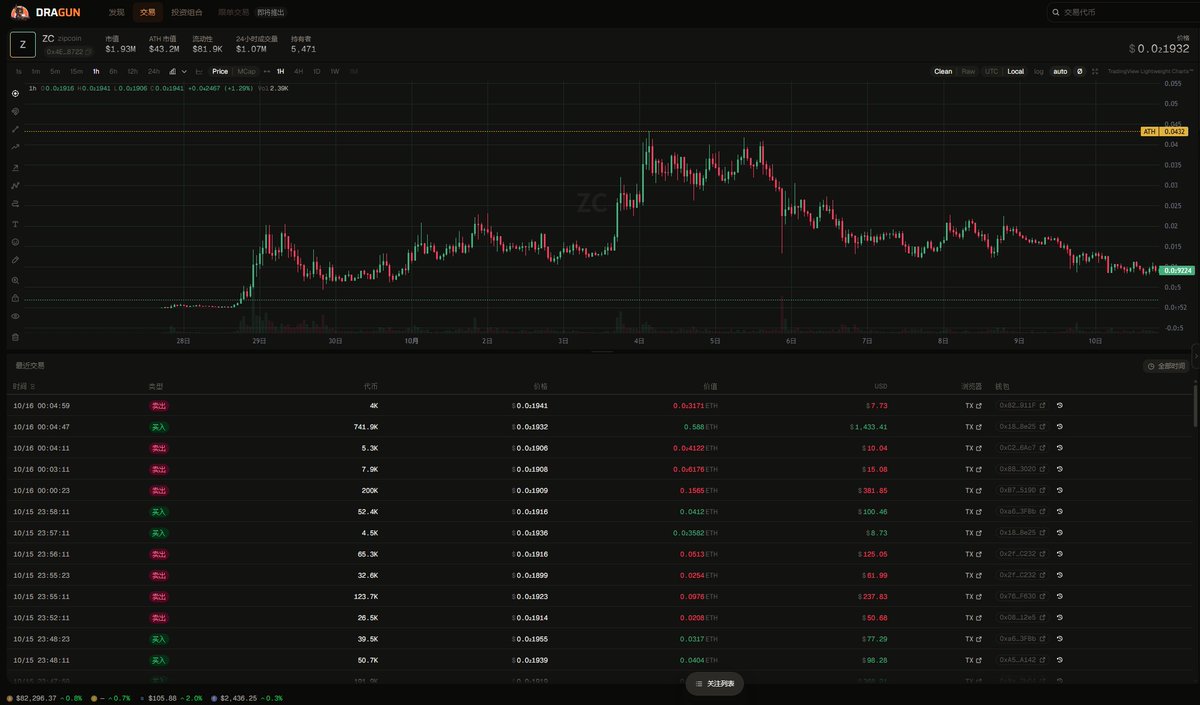The height and width of the screenshot is (705, 1200).
Task: Expand chart type dropdown arrow
Action: click(x=184, y=72)
